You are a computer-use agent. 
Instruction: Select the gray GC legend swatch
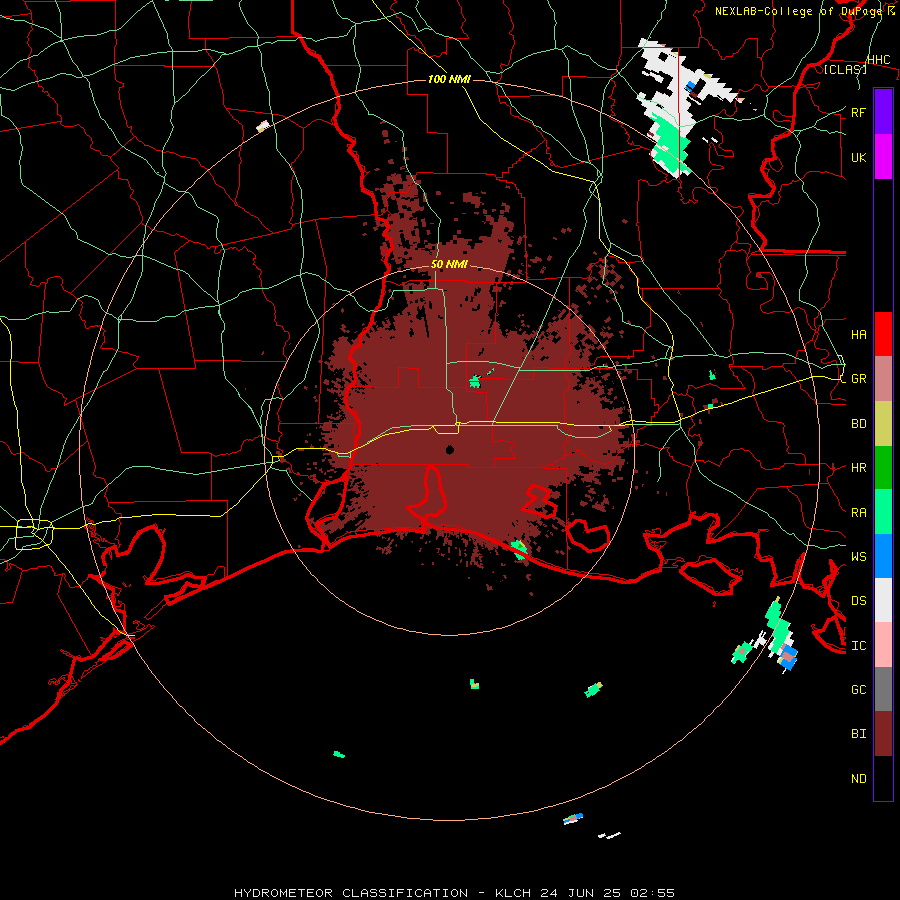coord(883,689)
